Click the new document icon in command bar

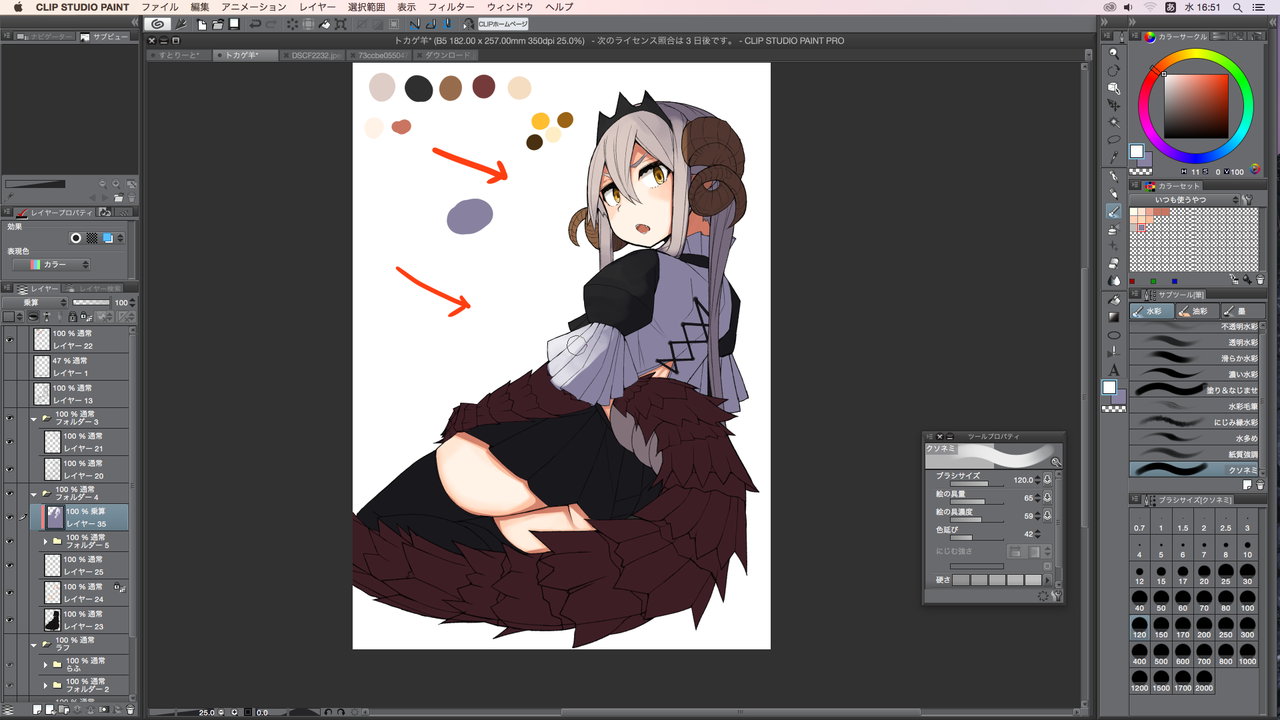[x=201, y=24]
